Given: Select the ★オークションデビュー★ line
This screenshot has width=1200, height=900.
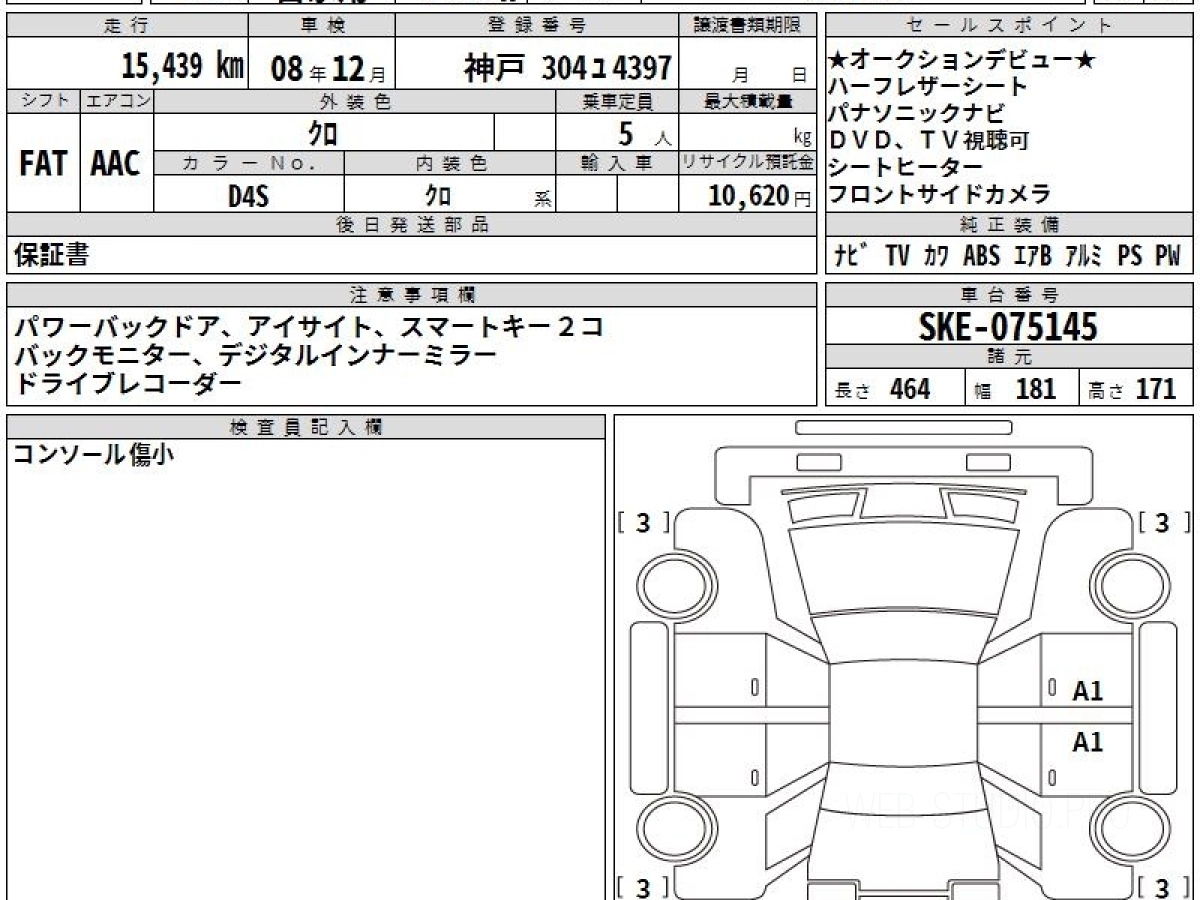Looking at the screenshot, I should click(963, 60).
